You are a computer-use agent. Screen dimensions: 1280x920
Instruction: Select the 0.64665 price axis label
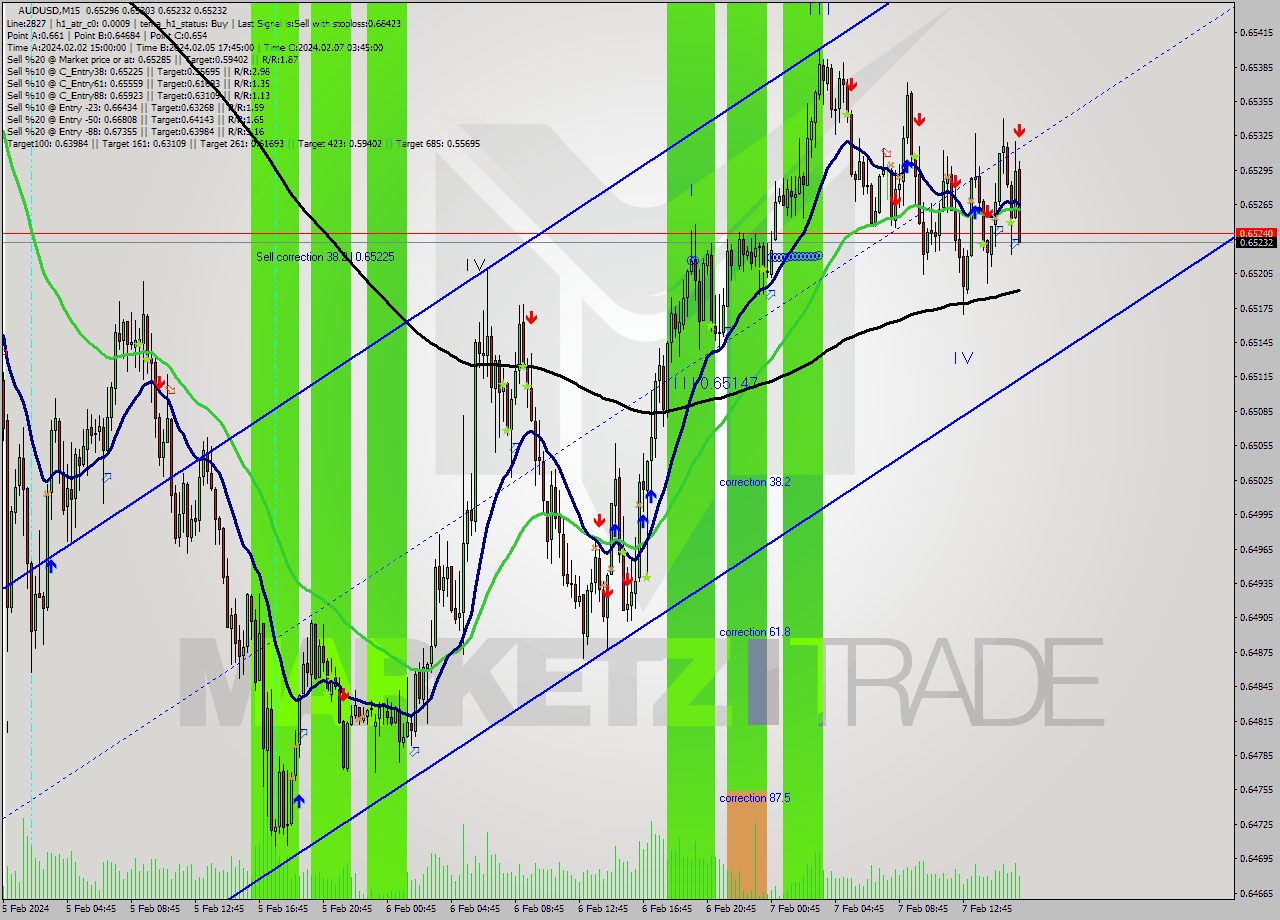(1257, 893)
